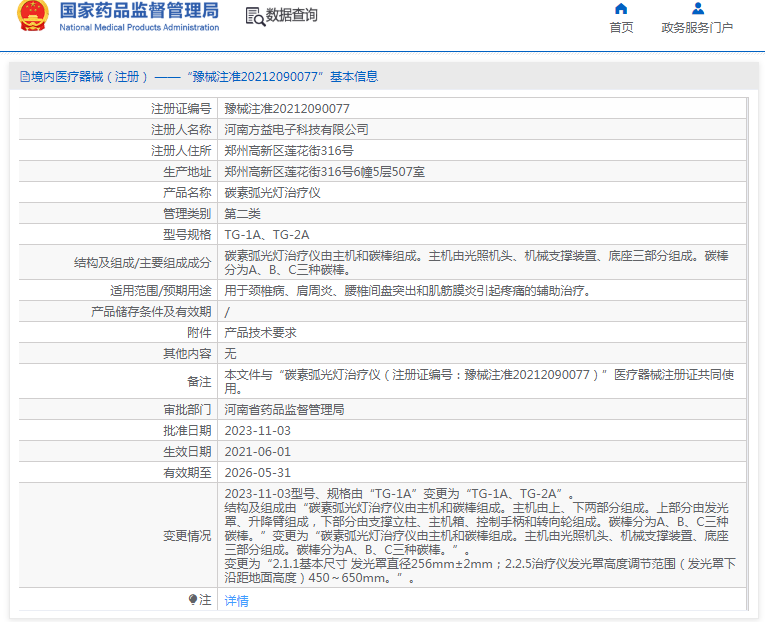Open 数据查询 text link
This screenshot has width=765, height=622.
coord(291,15)
